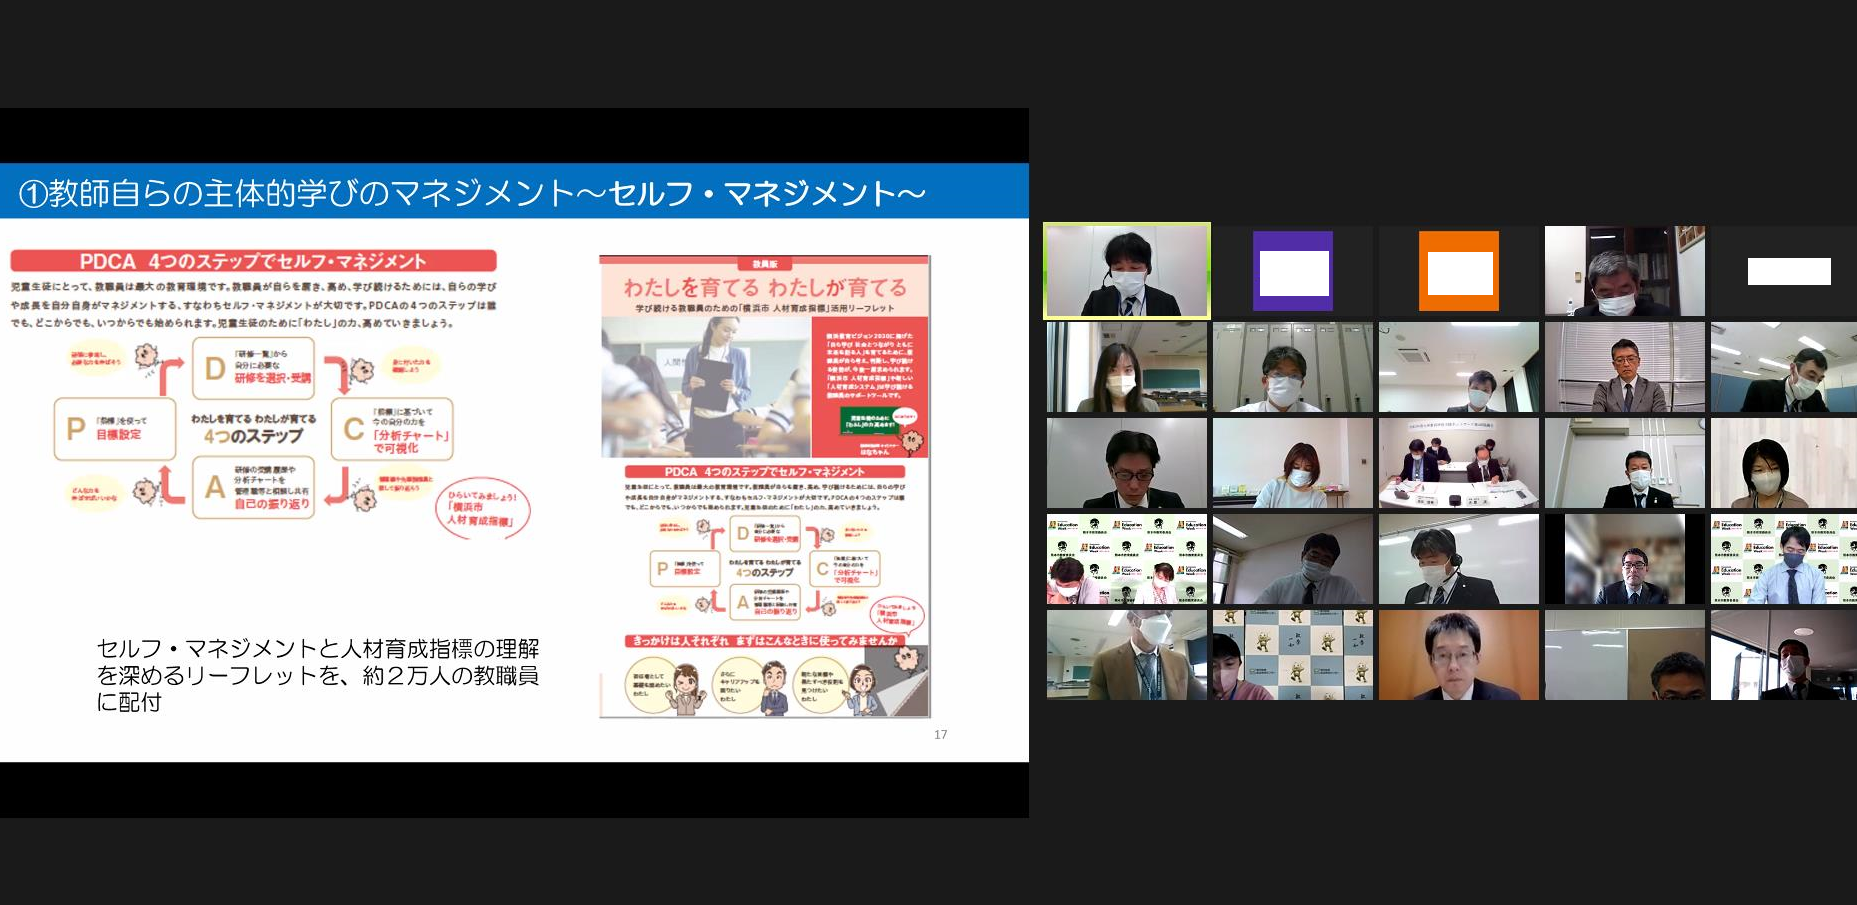
Task: Select video of man in tan jacket
Action: [1127, 655]
